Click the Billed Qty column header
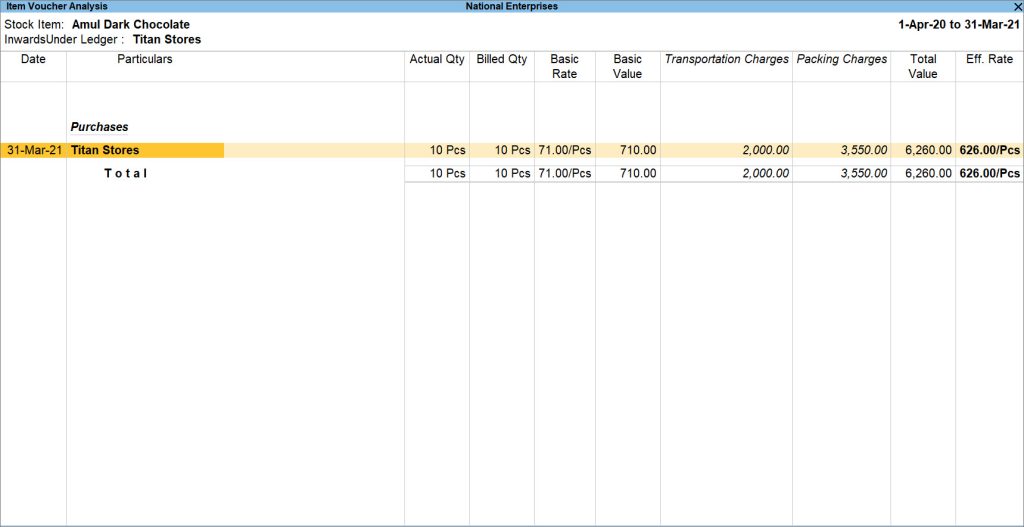Viewport: 1024px width, 527px height. [x=502, y=59]
